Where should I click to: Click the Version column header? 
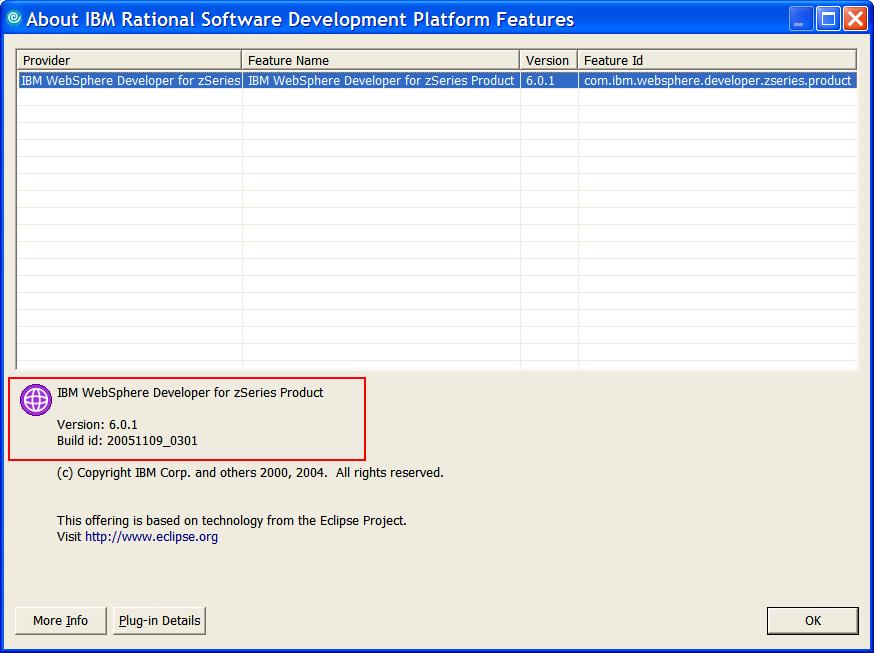pyautogui.click(x=548, y=60)
